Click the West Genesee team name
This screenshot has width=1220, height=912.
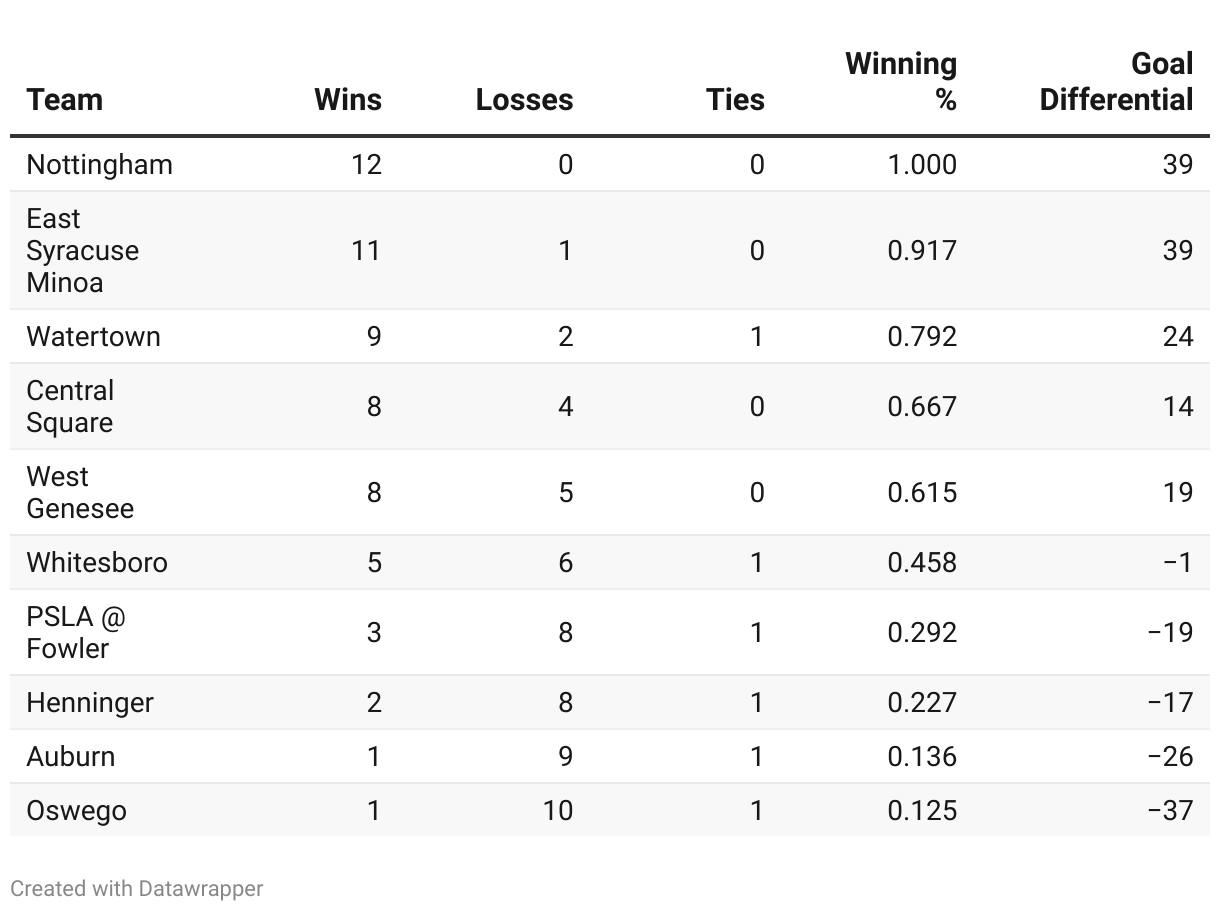[79, 492]
